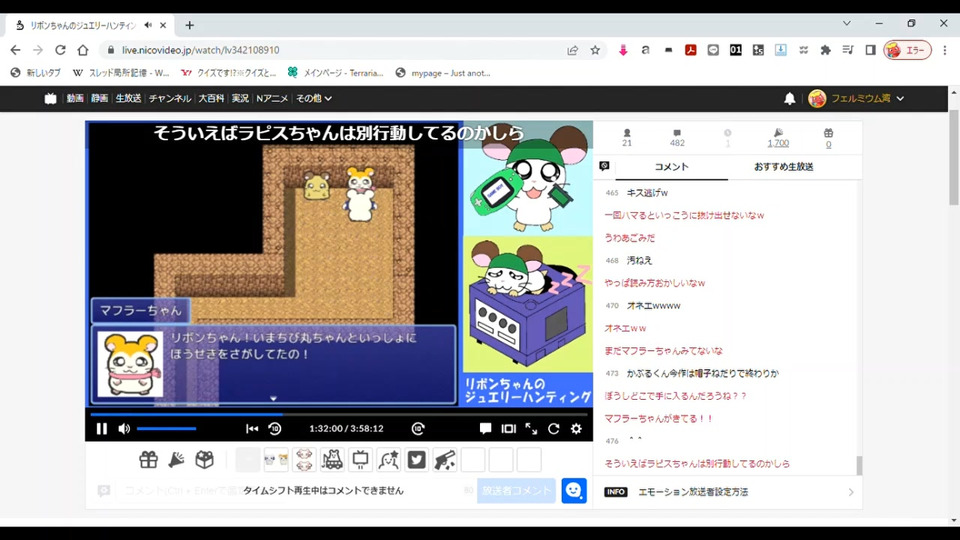The height and width of the screenshot is (540, 960).
Task: Open the Chrome three-dot menu
Action: point(945,50)
